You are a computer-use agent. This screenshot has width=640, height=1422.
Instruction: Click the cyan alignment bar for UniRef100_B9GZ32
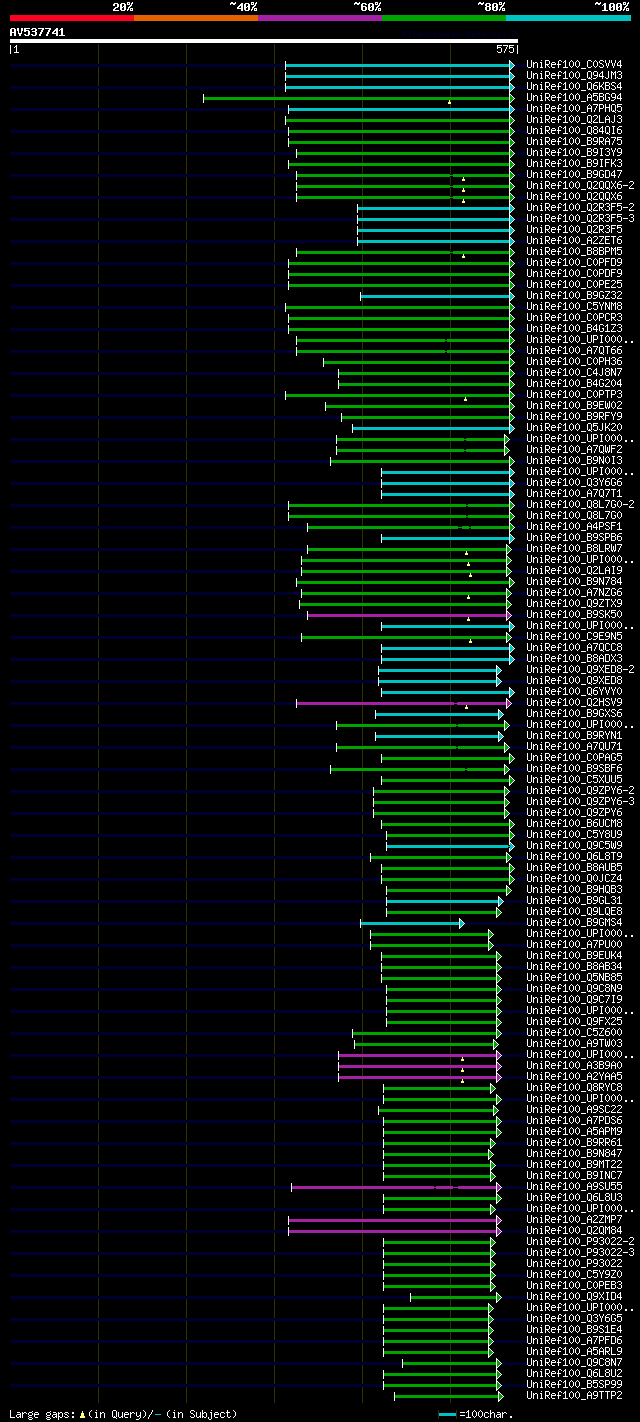coord(437,296)
